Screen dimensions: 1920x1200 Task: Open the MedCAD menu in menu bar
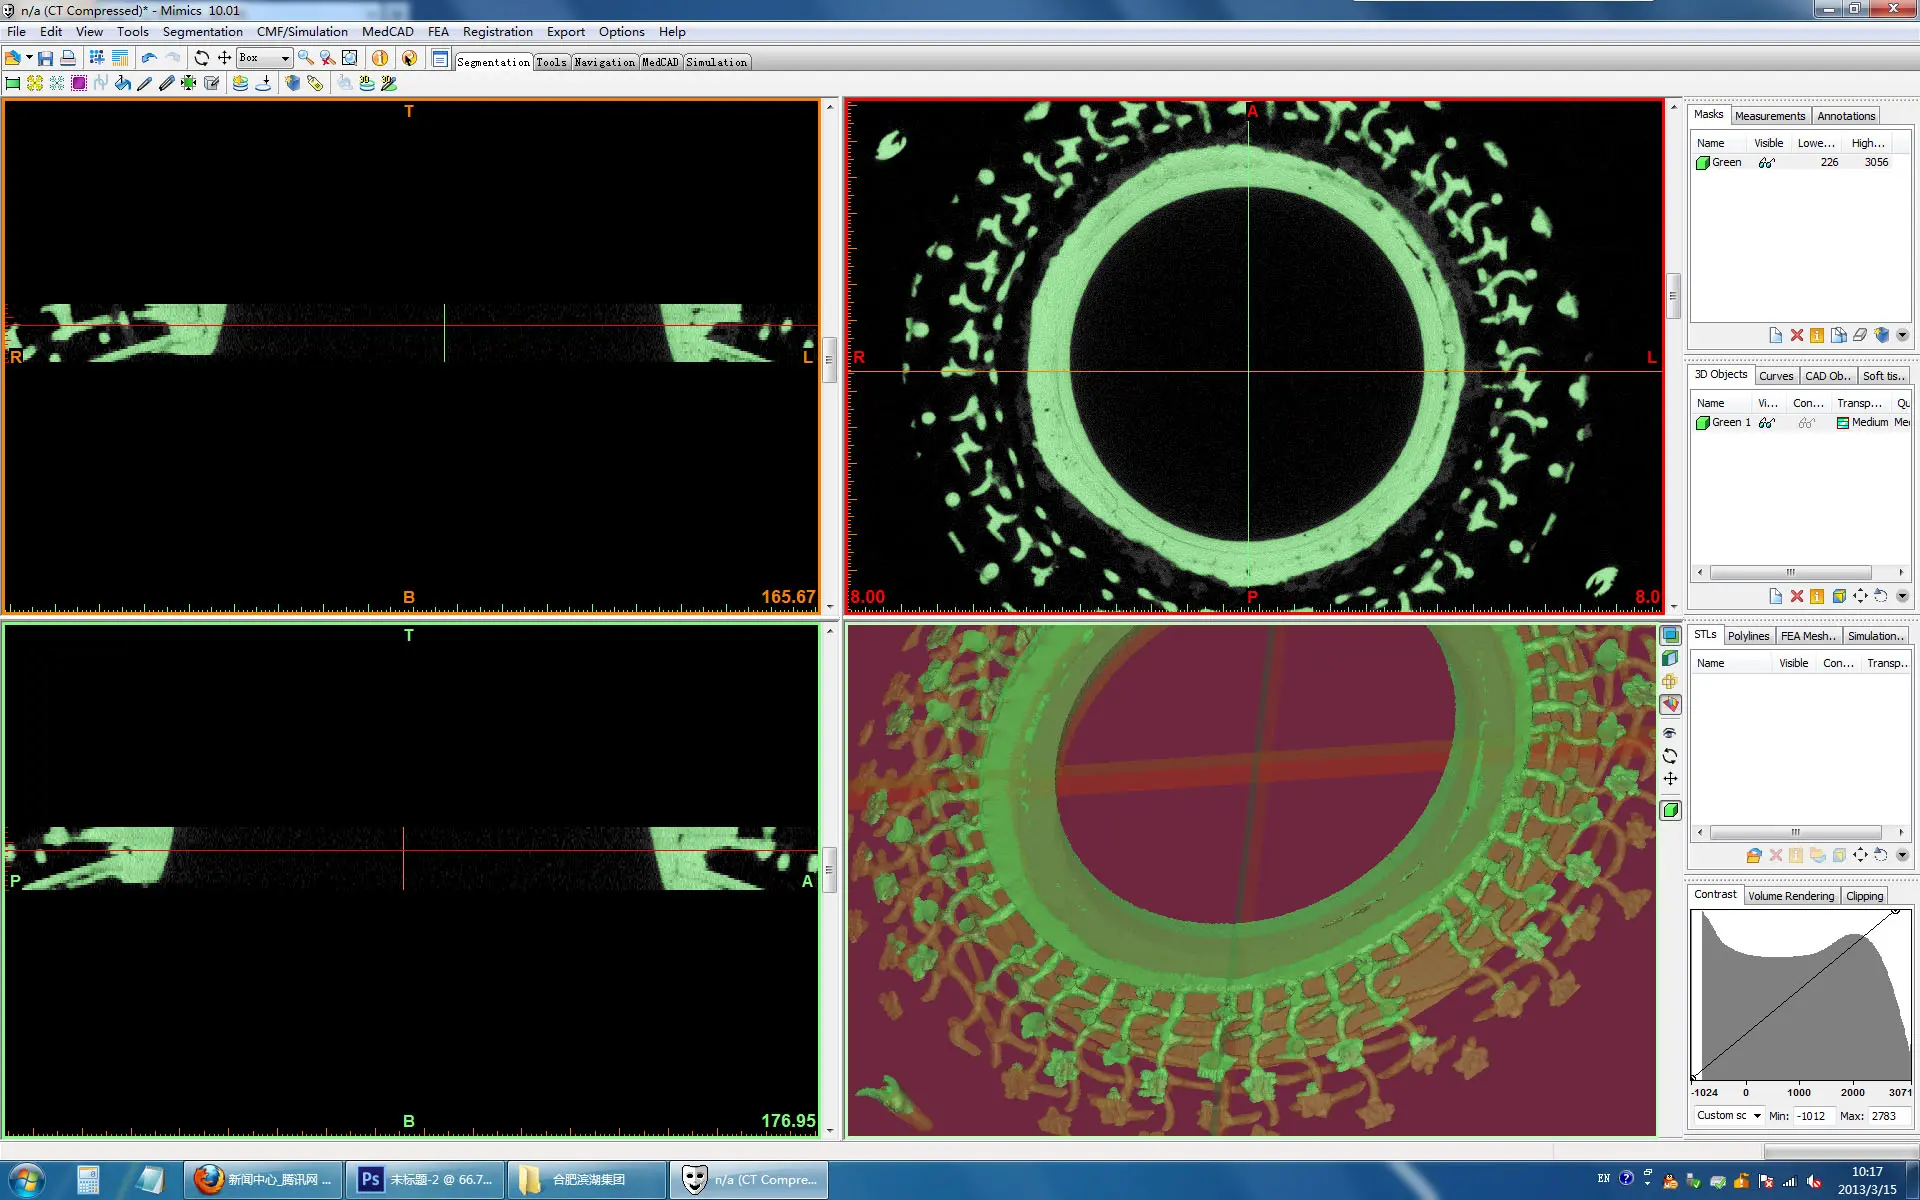pos(388,32)
